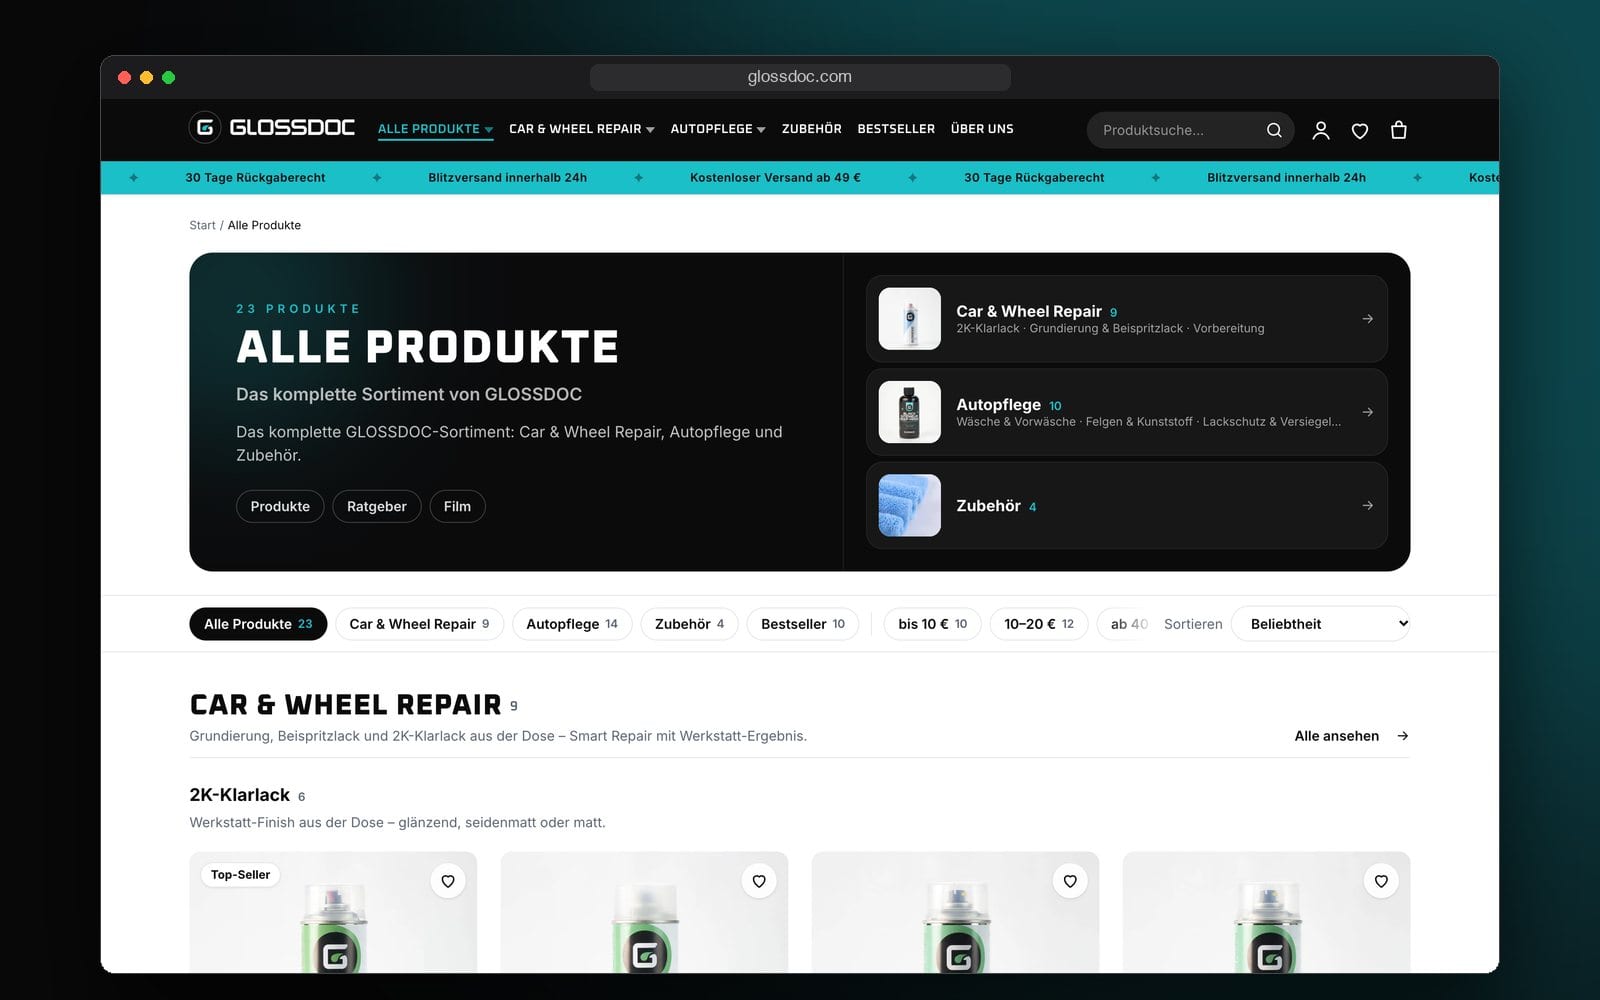The height and width of the screenshot is (1000, 1600).
Task: Favorite the fourth 2K-Klarlack product card
Action: 1381,881
